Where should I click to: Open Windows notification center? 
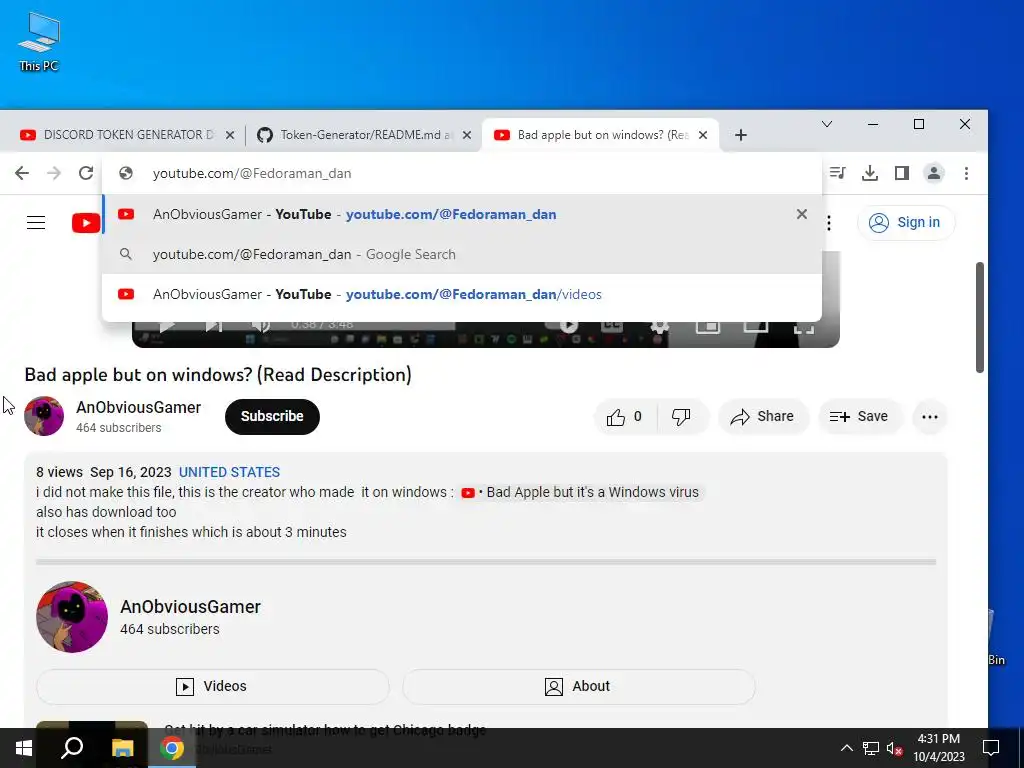tap(991, 748)
